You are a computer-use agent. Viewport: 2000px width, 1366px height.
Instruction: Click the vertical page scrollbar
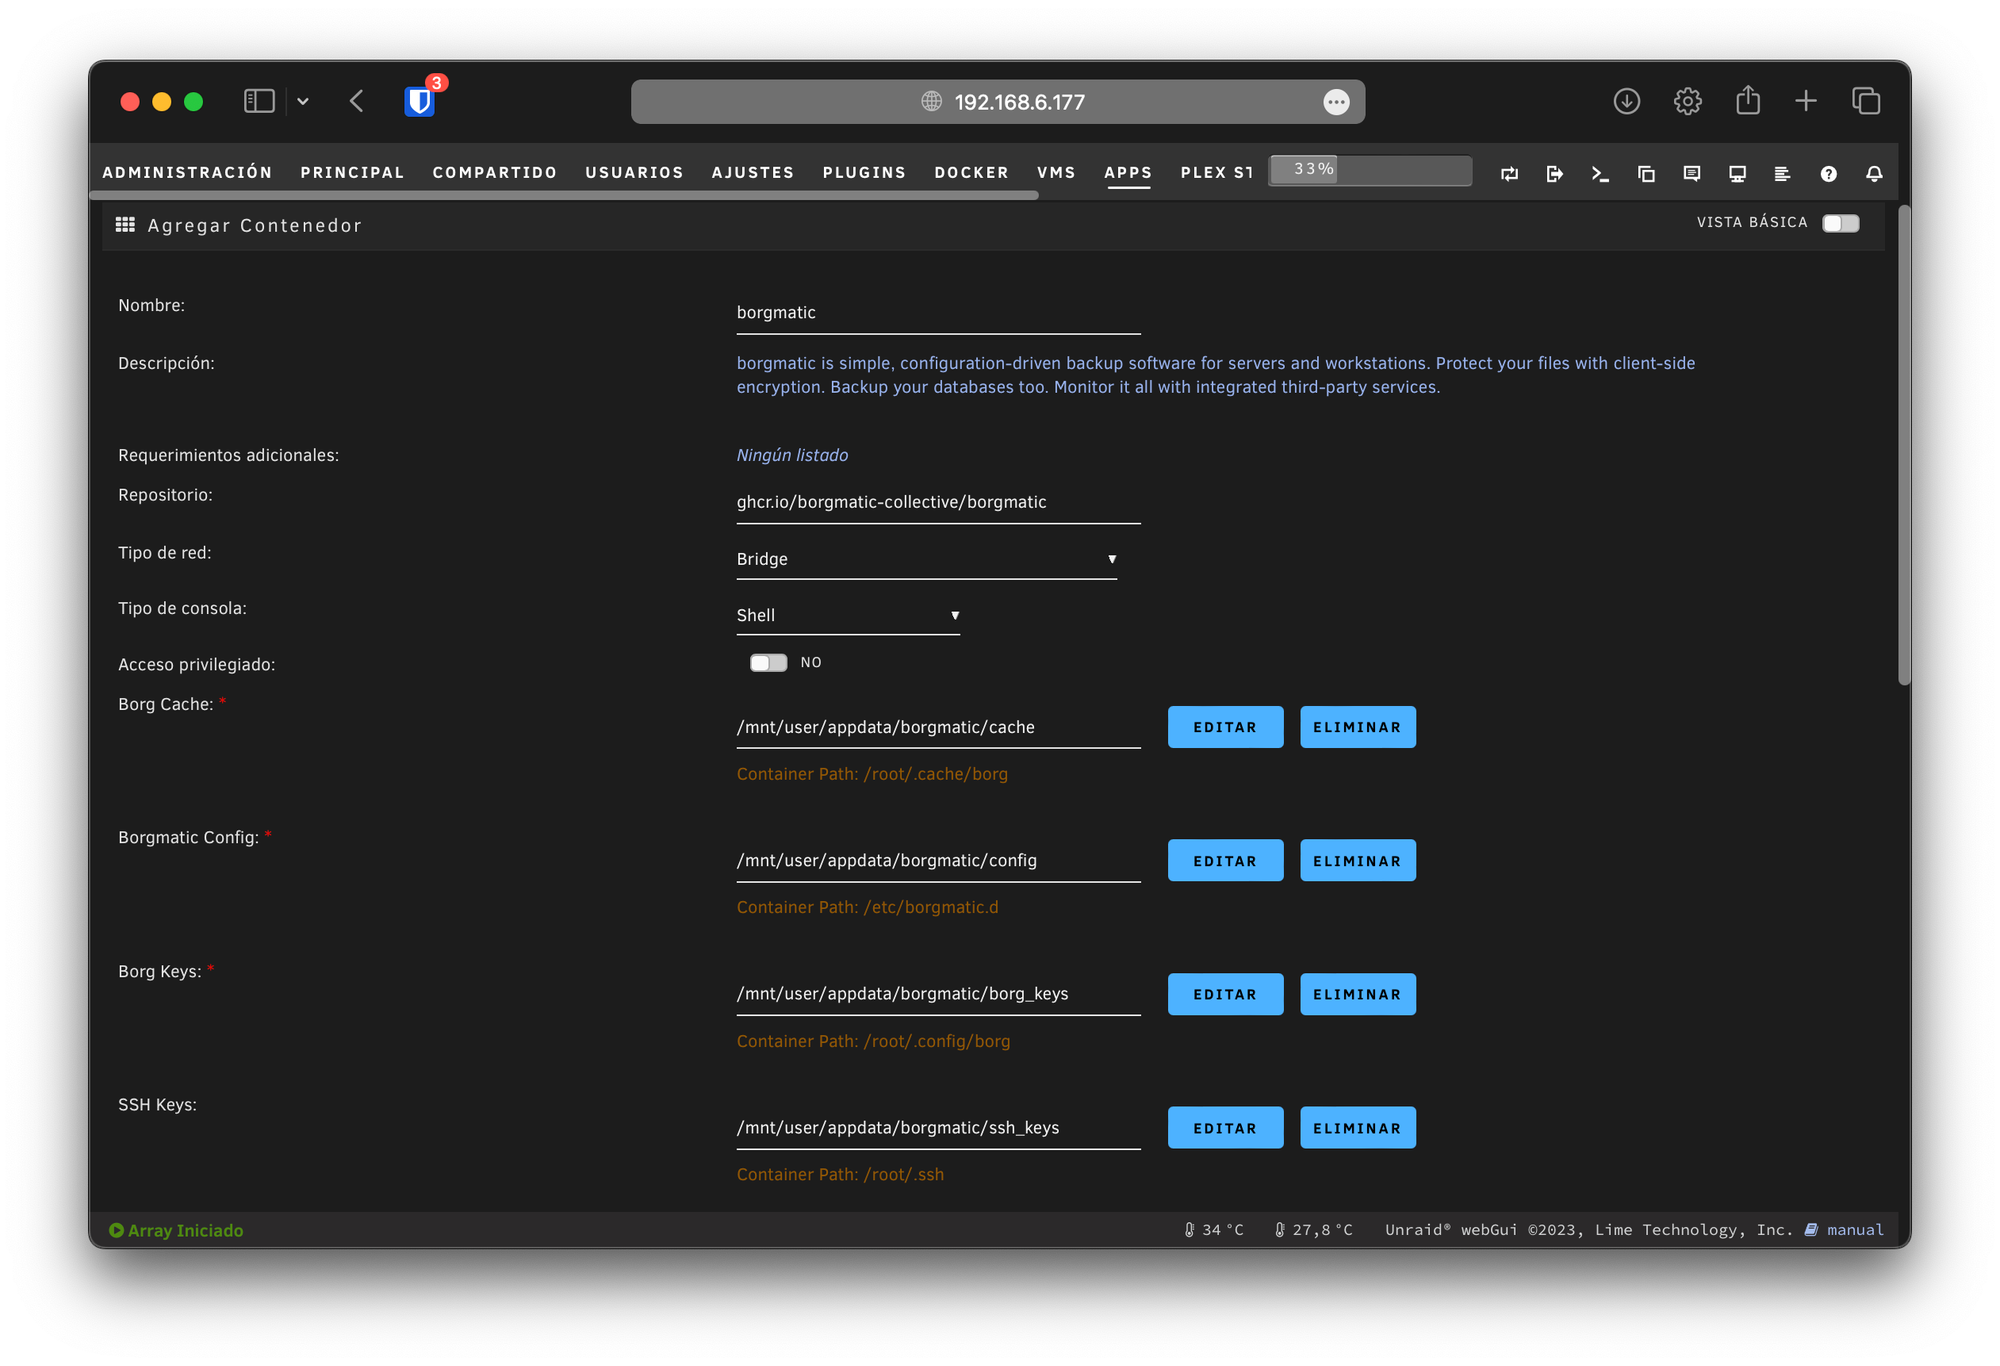[1904, 445]
